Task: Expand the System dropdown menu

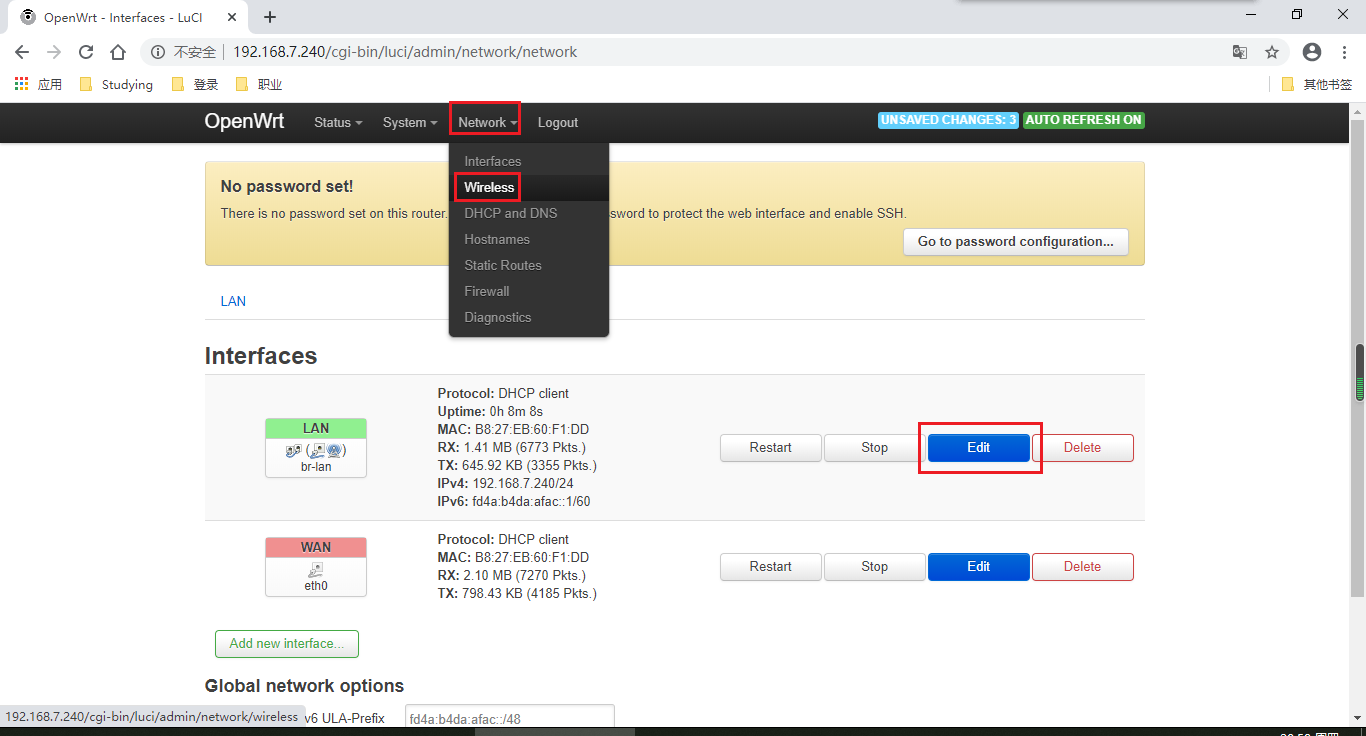Action: 410,122
